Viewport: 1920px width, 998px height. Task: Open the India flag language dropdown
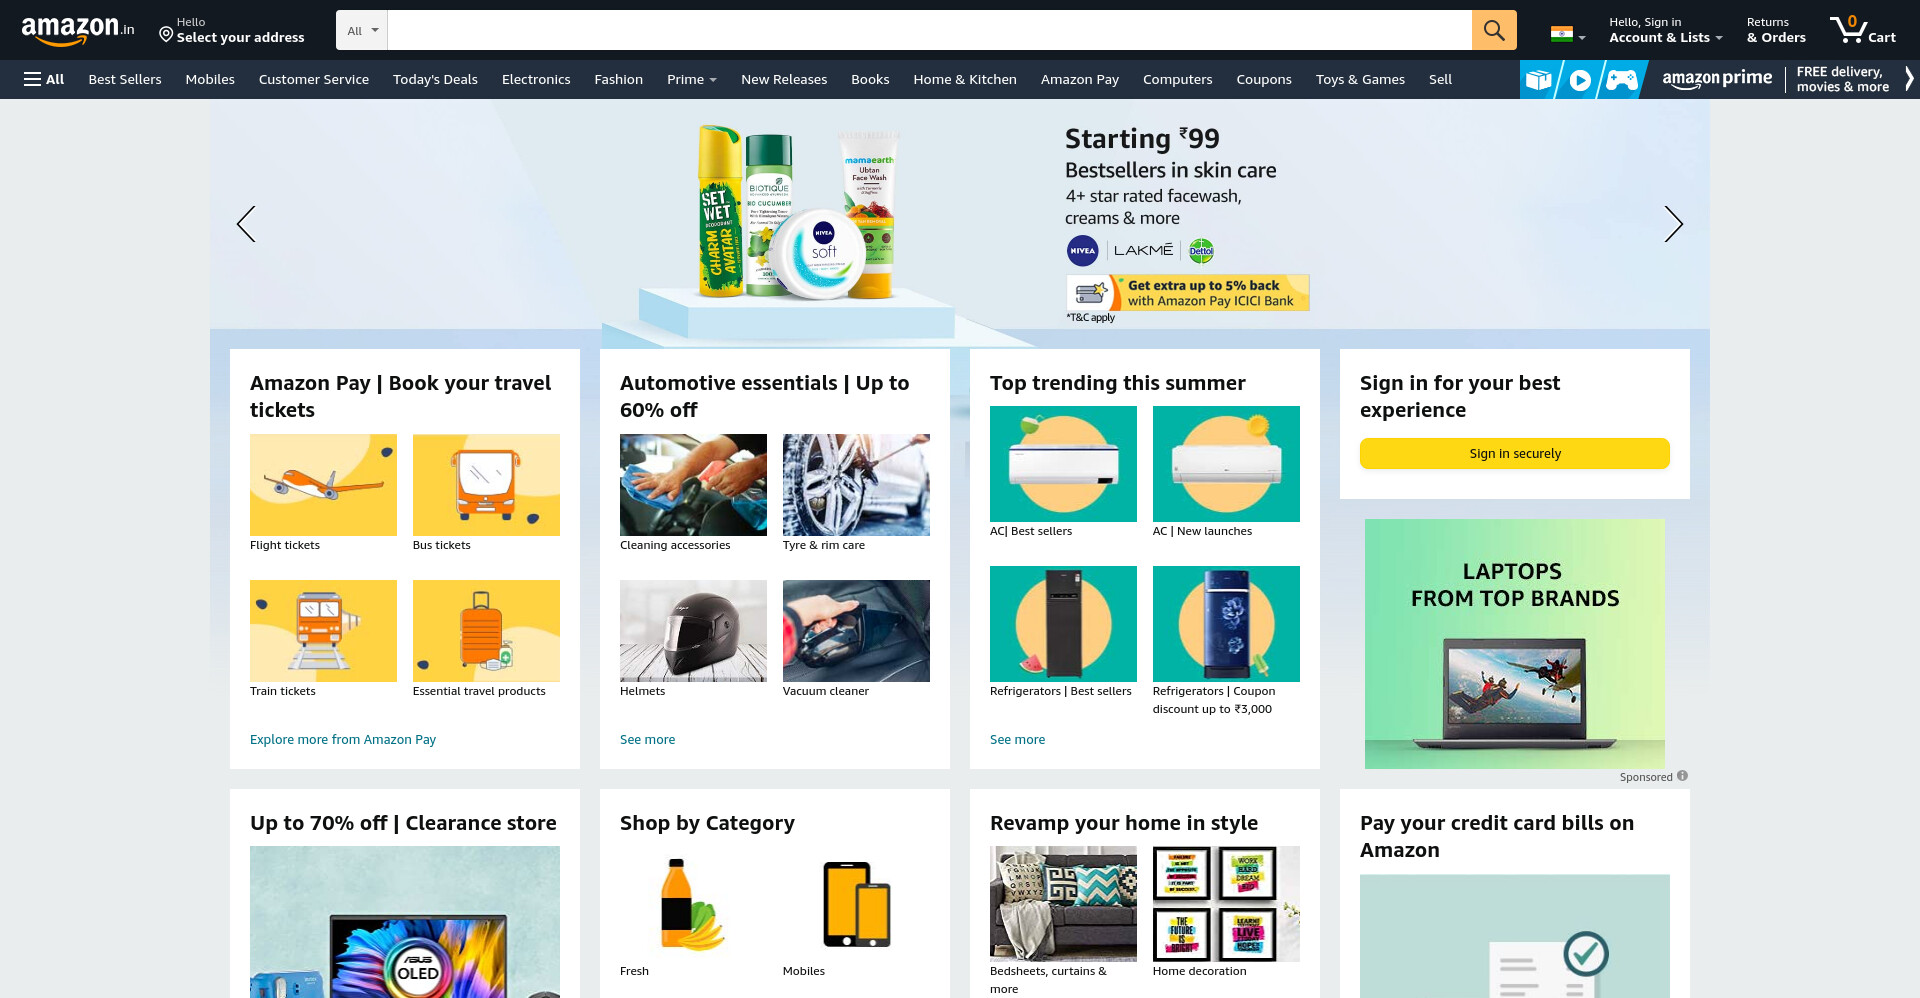(x=1568, y=34)
